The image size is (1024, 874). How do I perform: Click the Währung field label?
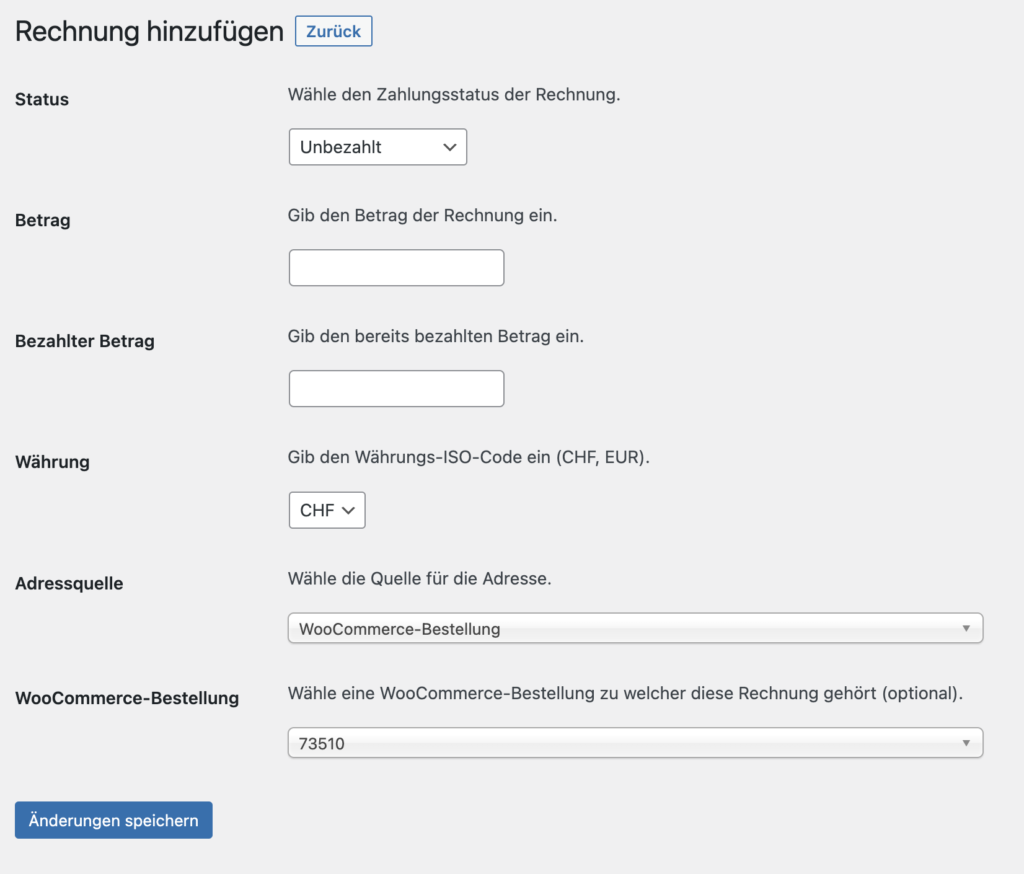tap(52, 462)
